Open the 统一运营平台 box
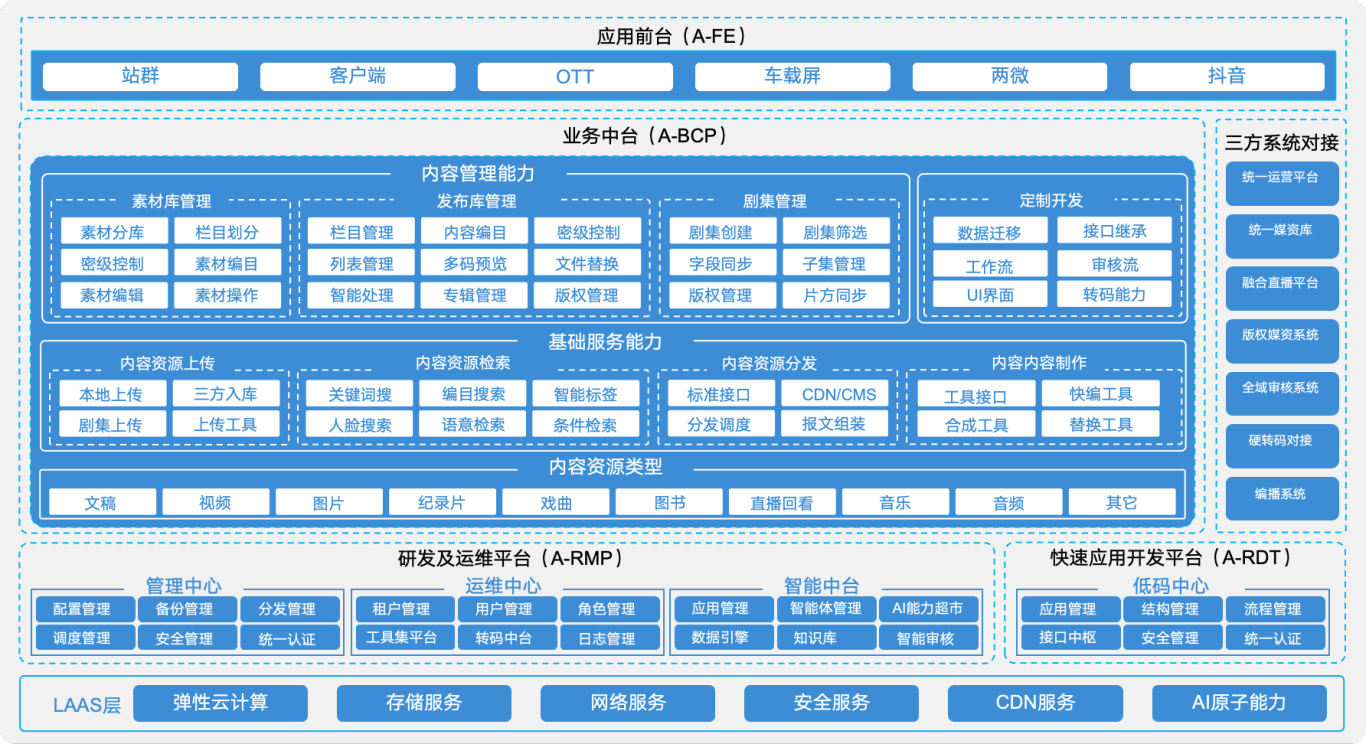Viewport: 1366px width, 744px height. click(1281, 178)
